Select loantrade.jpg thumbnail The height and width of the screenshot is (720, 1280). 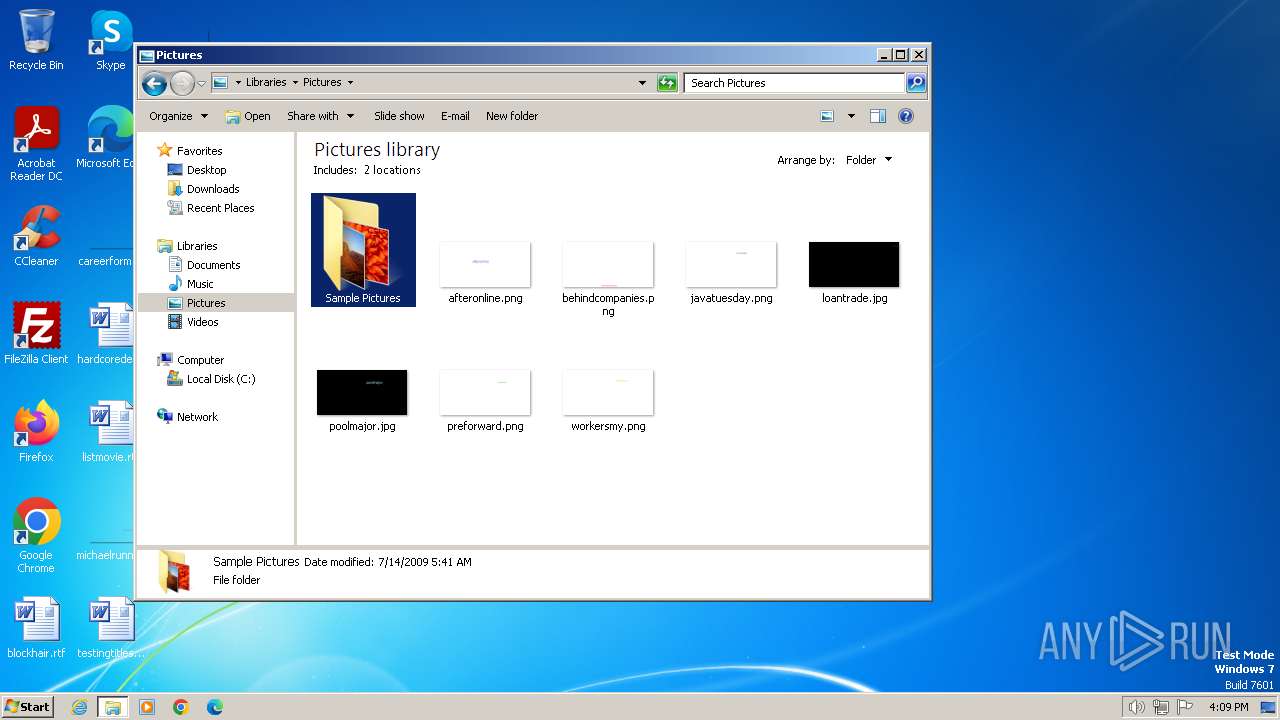click(854, 265)
